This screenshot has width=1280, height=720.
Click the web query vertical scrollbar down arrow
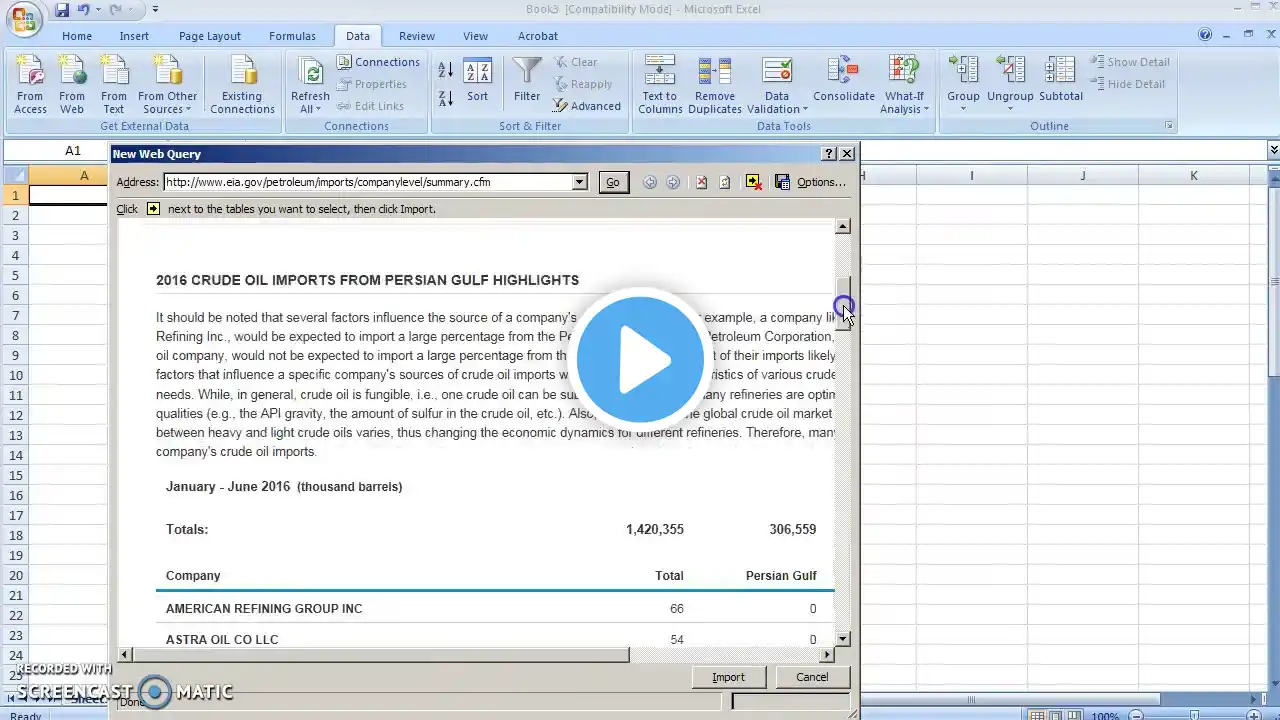(843, 639)
